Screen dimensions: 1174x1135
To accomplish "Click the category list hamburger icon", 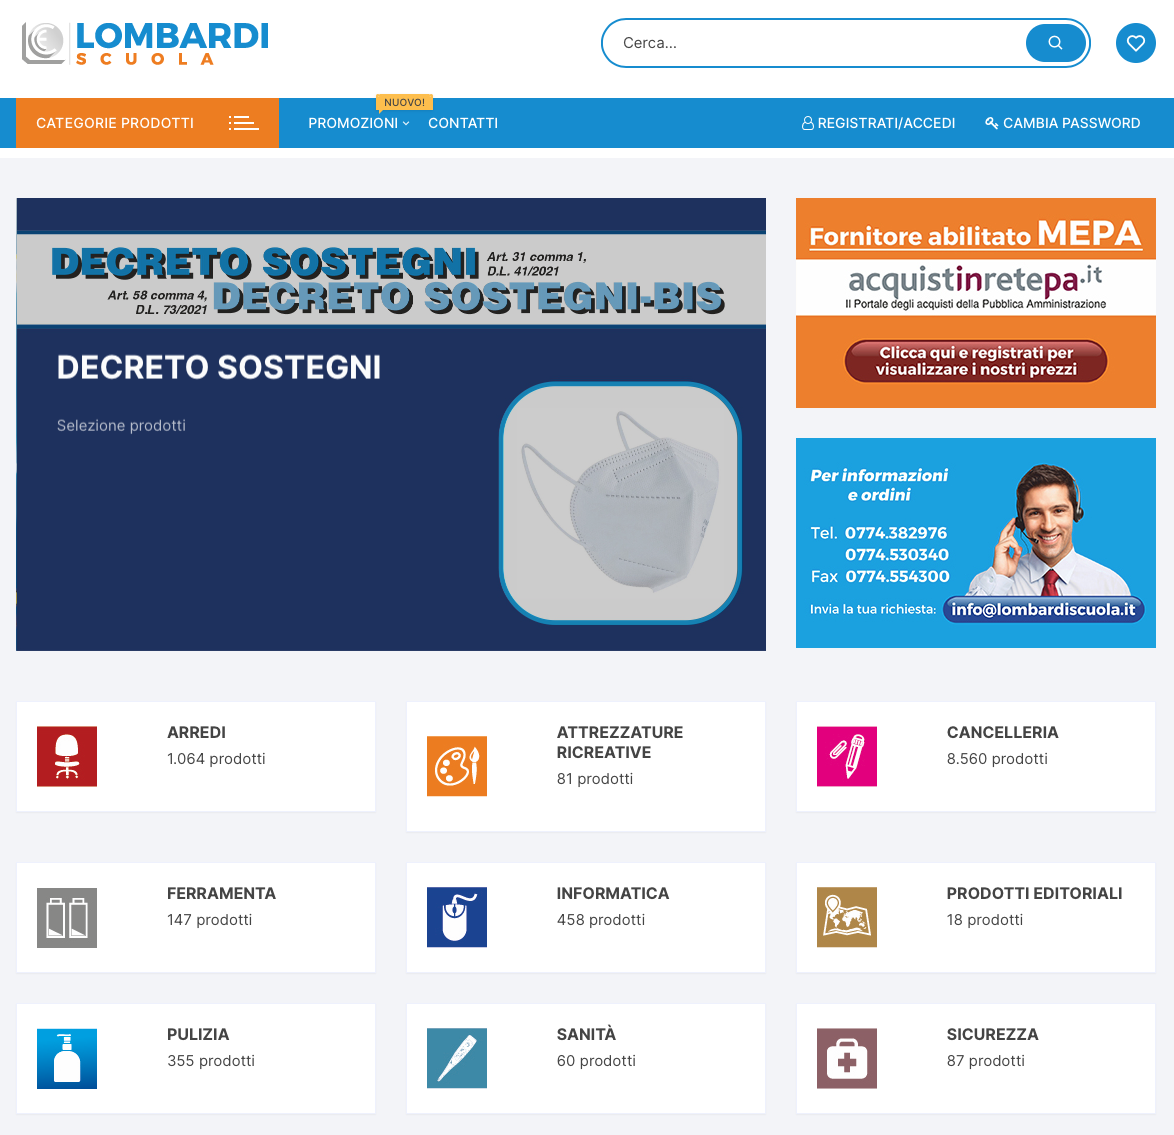I will (243, 123).
